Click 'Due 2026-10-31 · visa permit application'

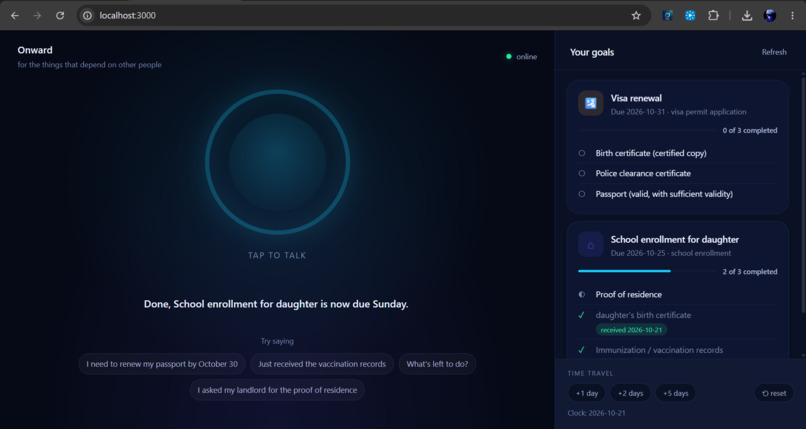click(679, 112)
